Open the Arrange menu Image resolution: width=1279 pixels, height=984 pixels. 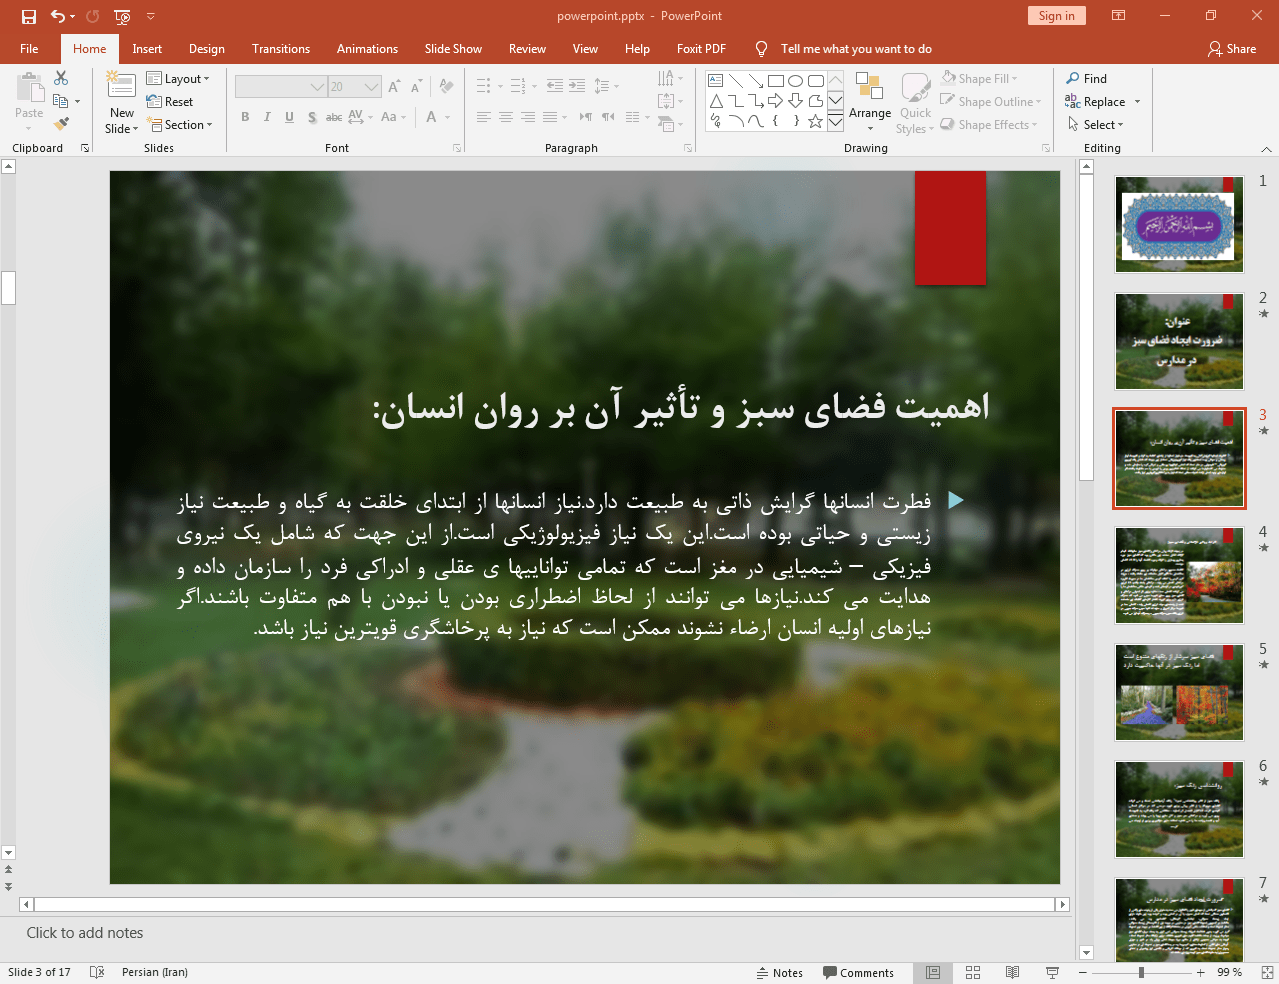(869, 102)
